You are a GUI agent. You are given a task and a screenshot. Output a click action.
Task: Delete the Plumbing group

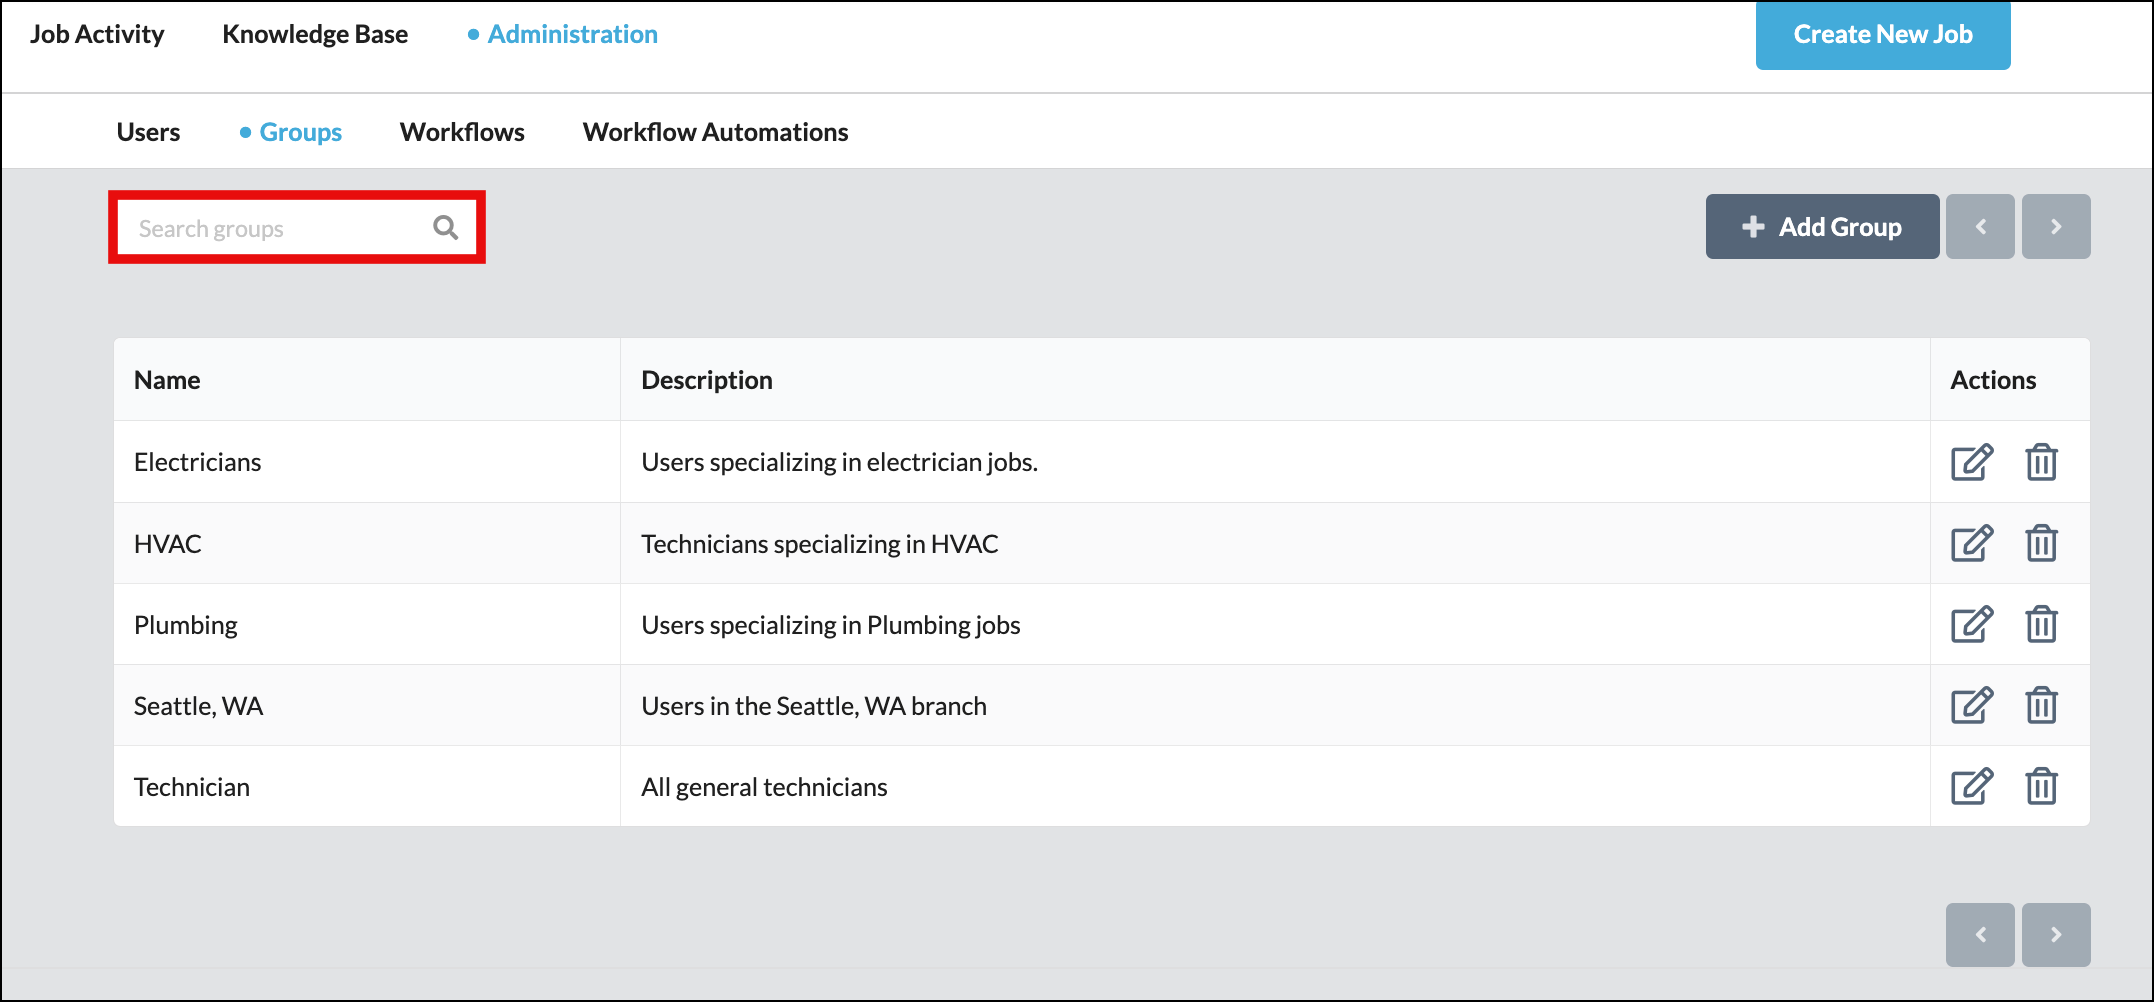tap(2040, 625)
